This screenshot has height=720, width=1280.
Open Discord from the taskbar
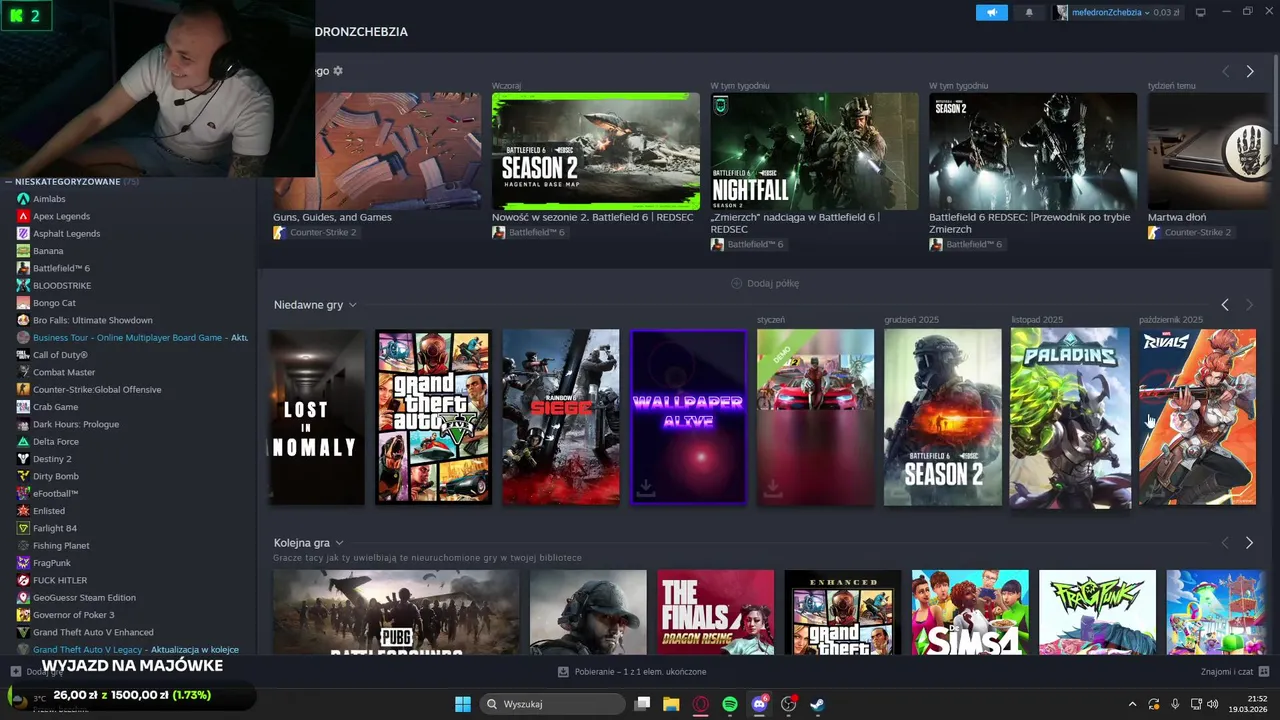tap(759, 704)
